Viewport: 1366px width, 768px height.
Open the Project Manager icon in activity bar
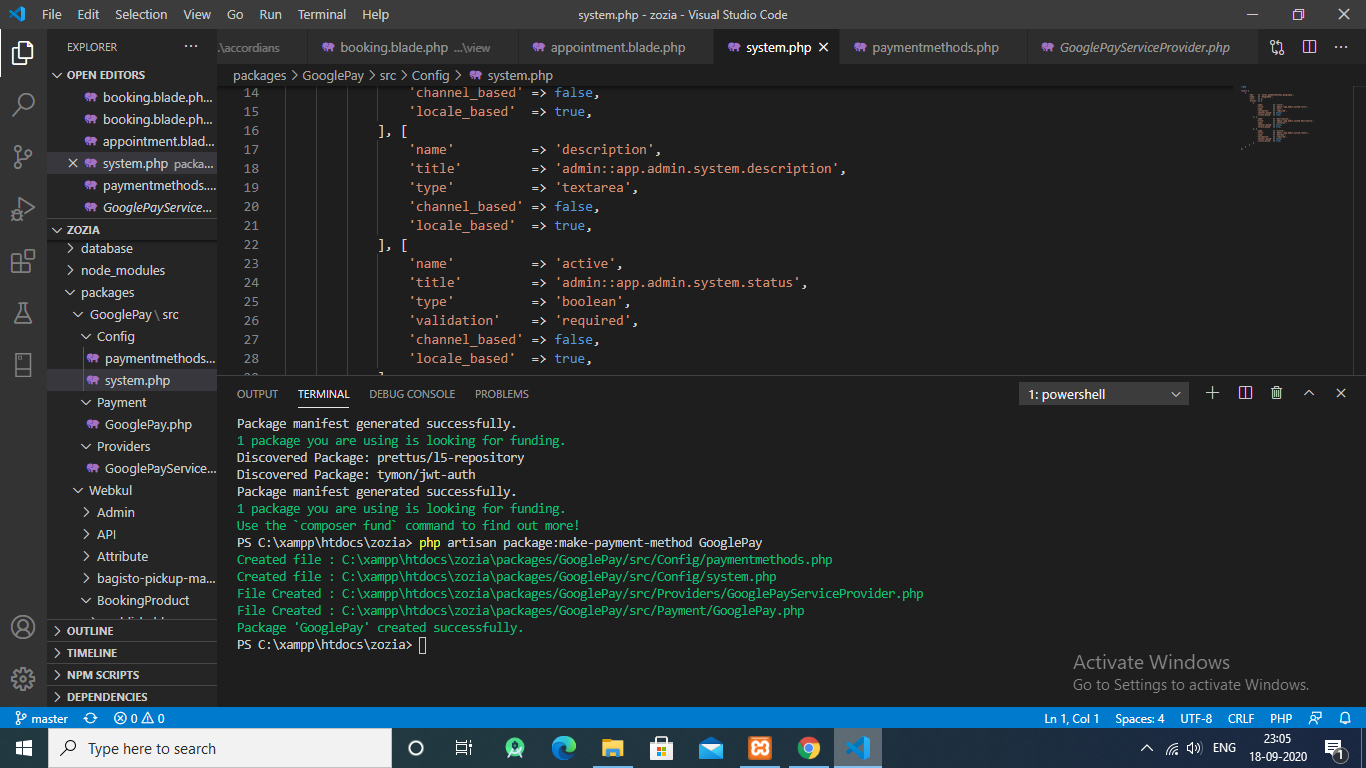click(x=23, y=365)
